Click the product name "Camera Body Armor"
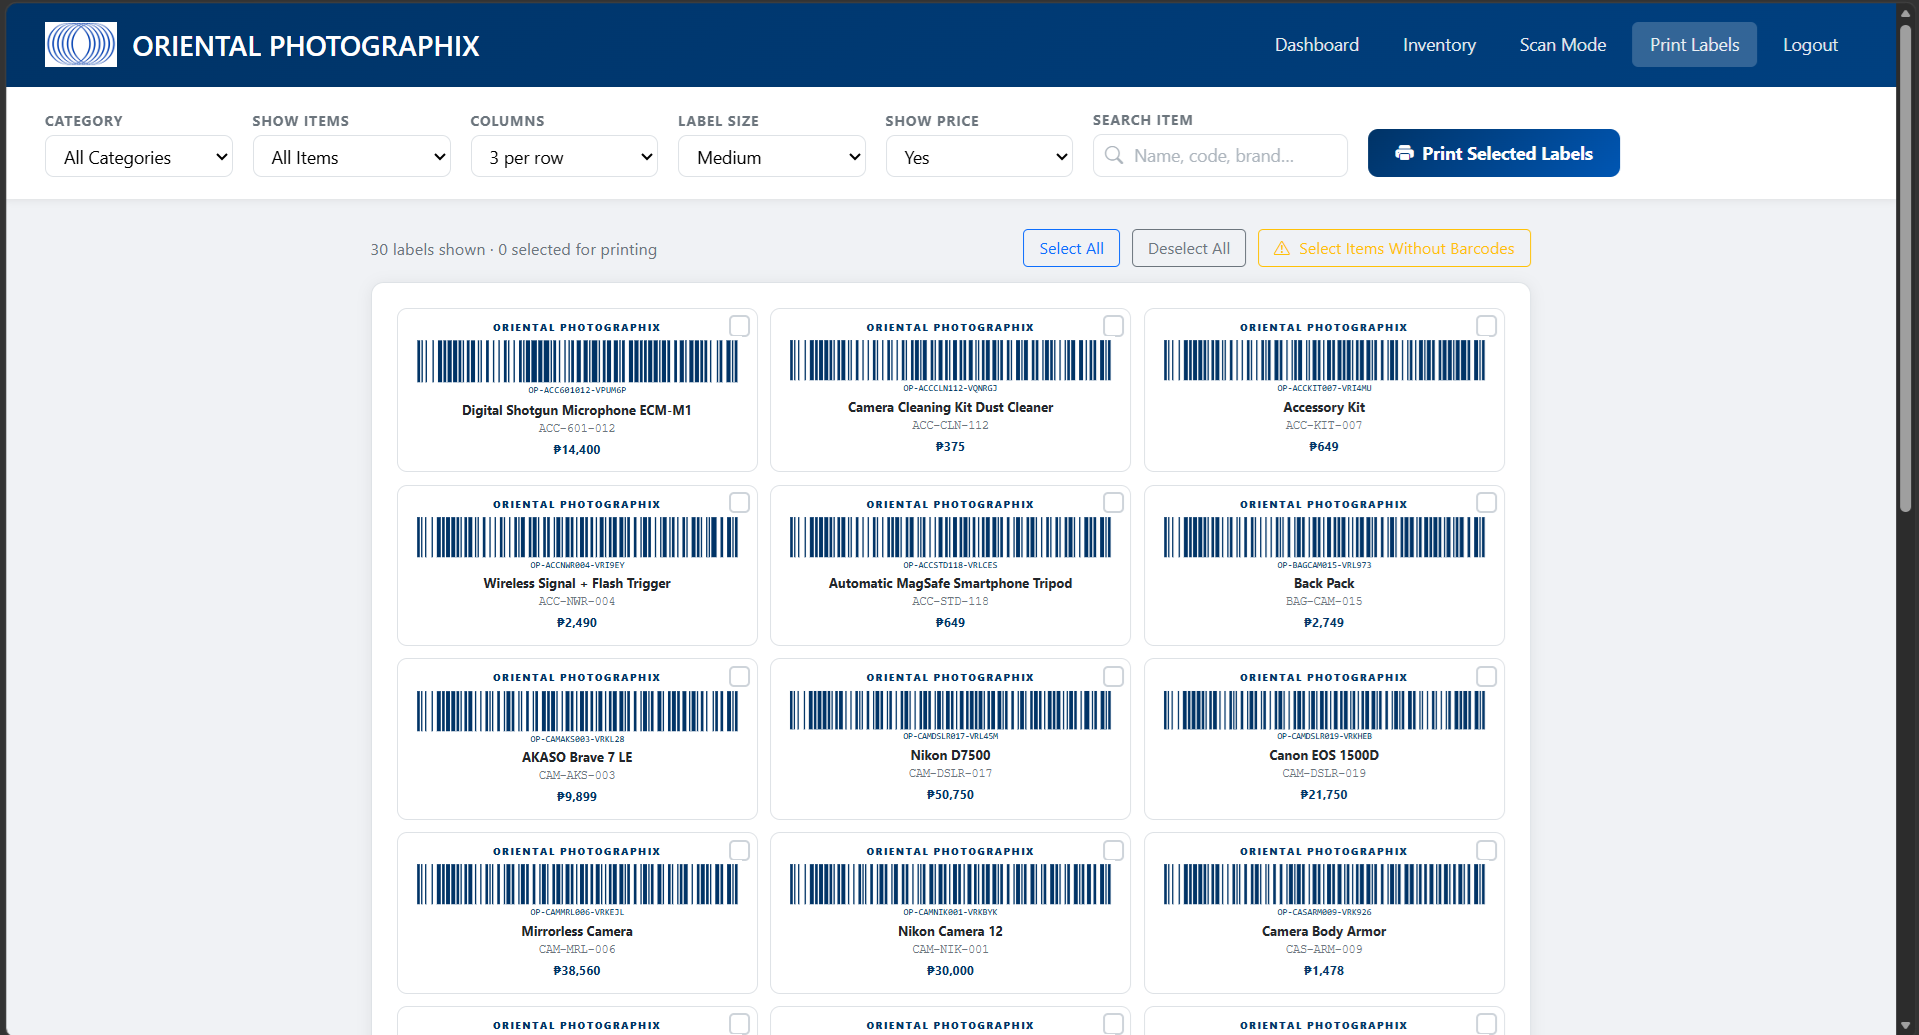 point(1324,931)
